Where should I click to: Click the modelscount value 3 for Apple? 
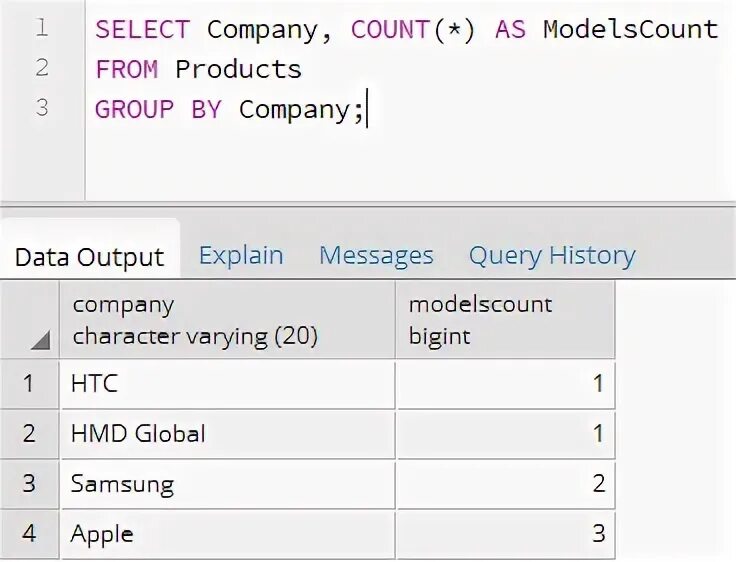click(x=505, y=535)
